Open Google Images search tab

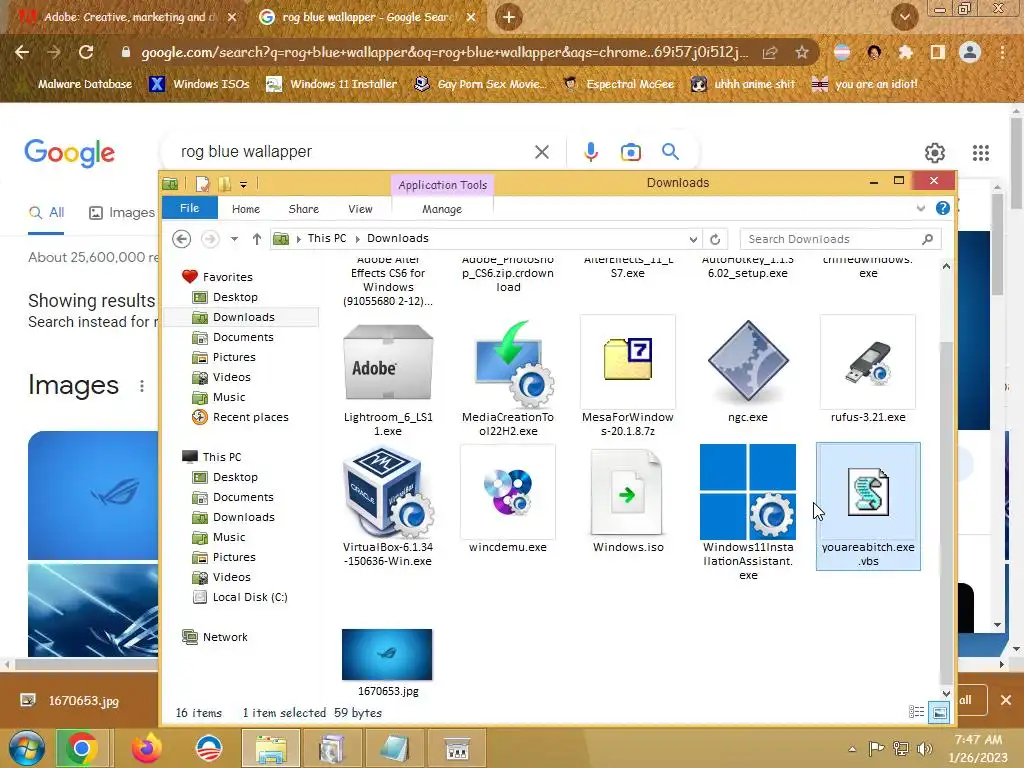coord(122,212)
